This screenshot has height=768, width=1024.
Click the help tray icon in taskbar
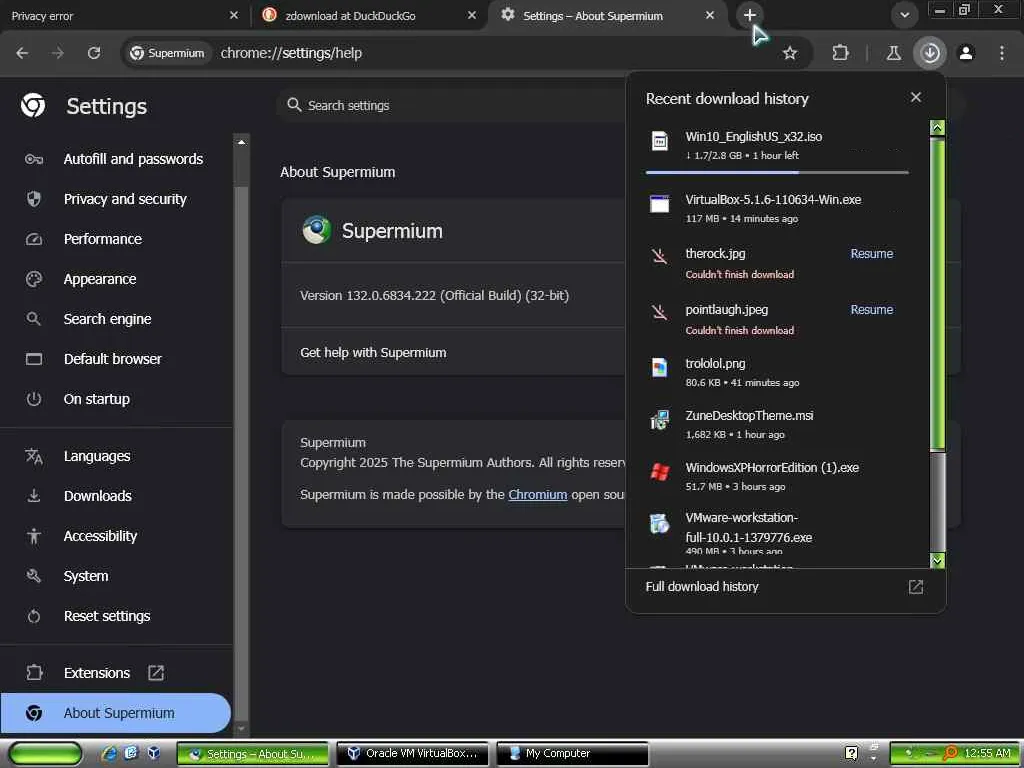(x=852, y=753)
